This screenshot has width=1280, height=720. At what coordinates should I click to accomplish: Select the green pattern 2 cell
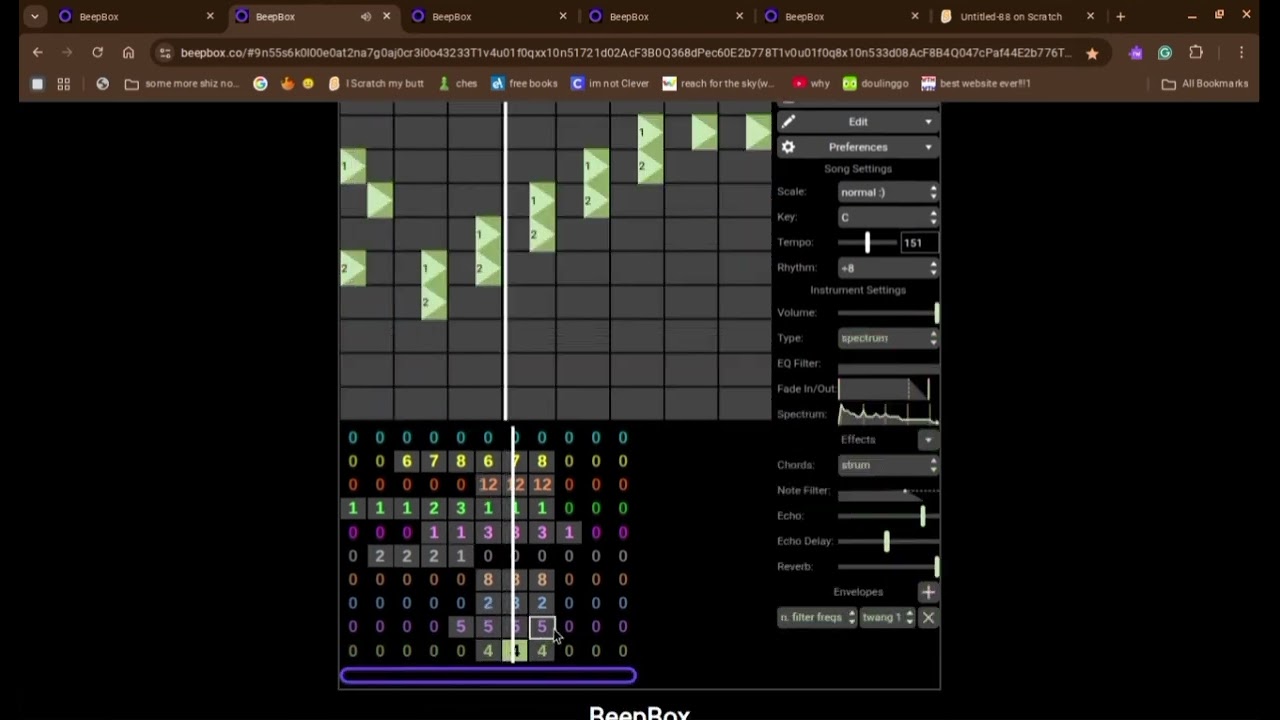pos(434,508)
